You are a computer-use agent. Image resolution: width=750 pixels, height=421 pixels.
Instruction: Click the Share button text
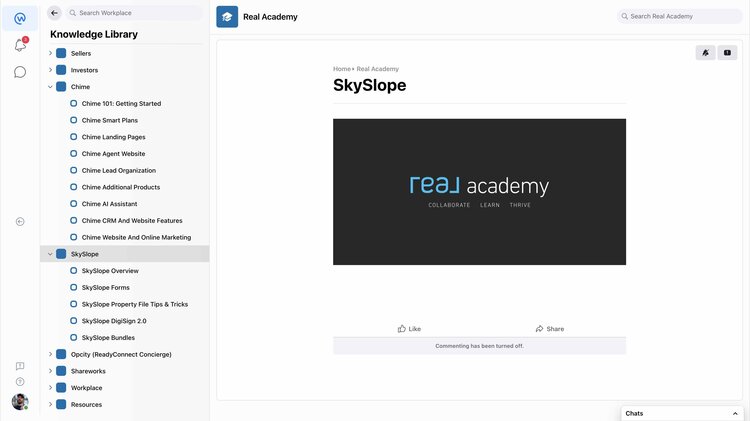coord(555,329)
